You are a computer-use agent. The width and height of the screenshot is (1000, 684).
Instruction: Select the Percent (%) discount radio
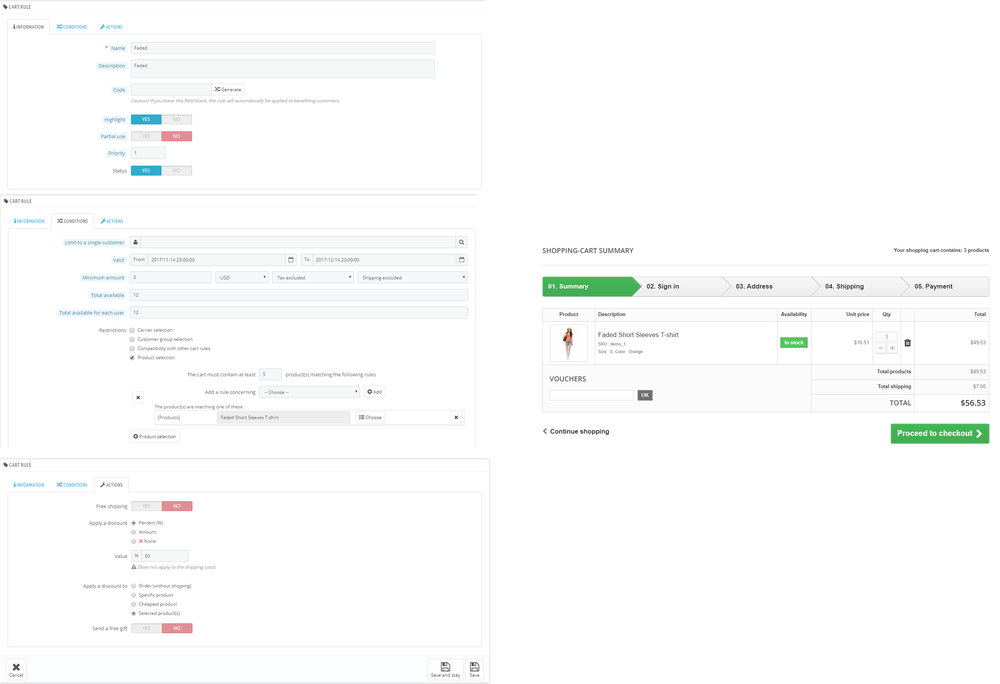pyautogui.click(x=133, y=523)
